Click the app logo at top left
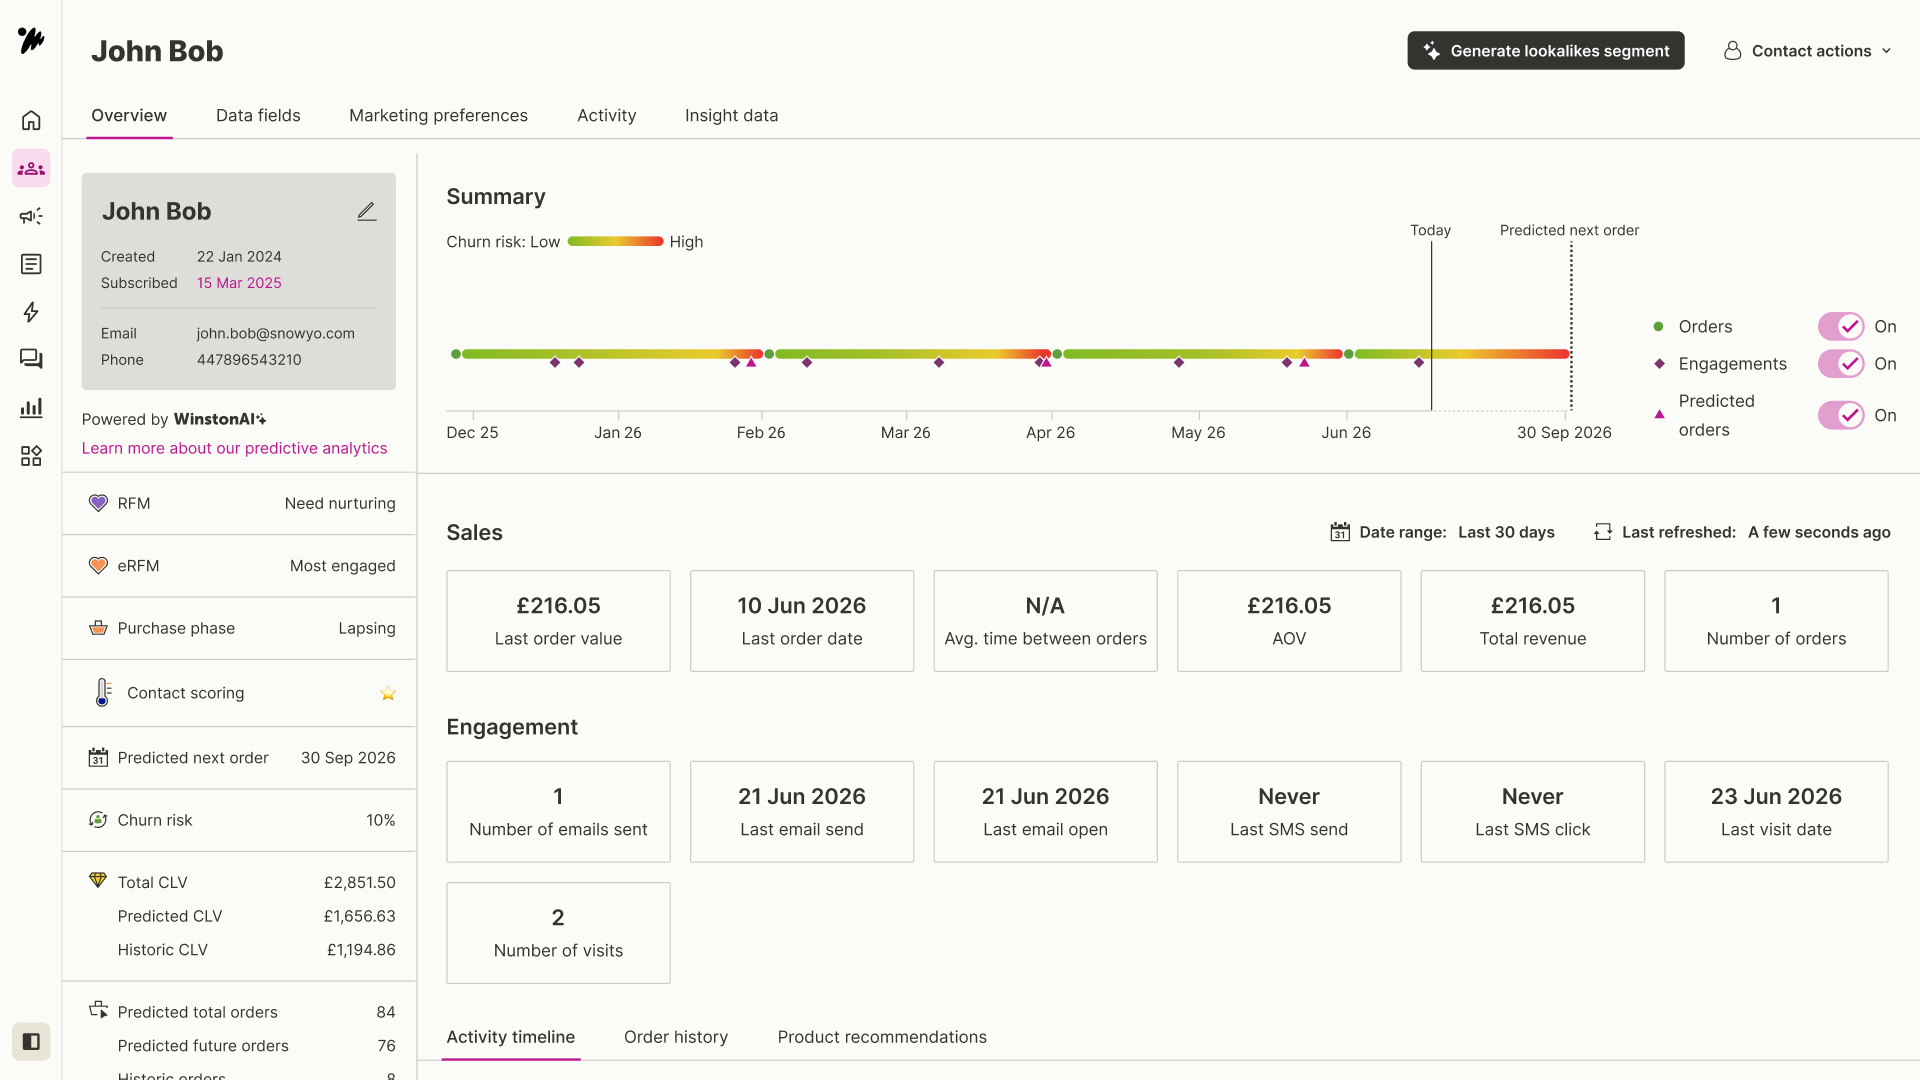Viewport: 1920px width, 1080px height. pos(31,40)
